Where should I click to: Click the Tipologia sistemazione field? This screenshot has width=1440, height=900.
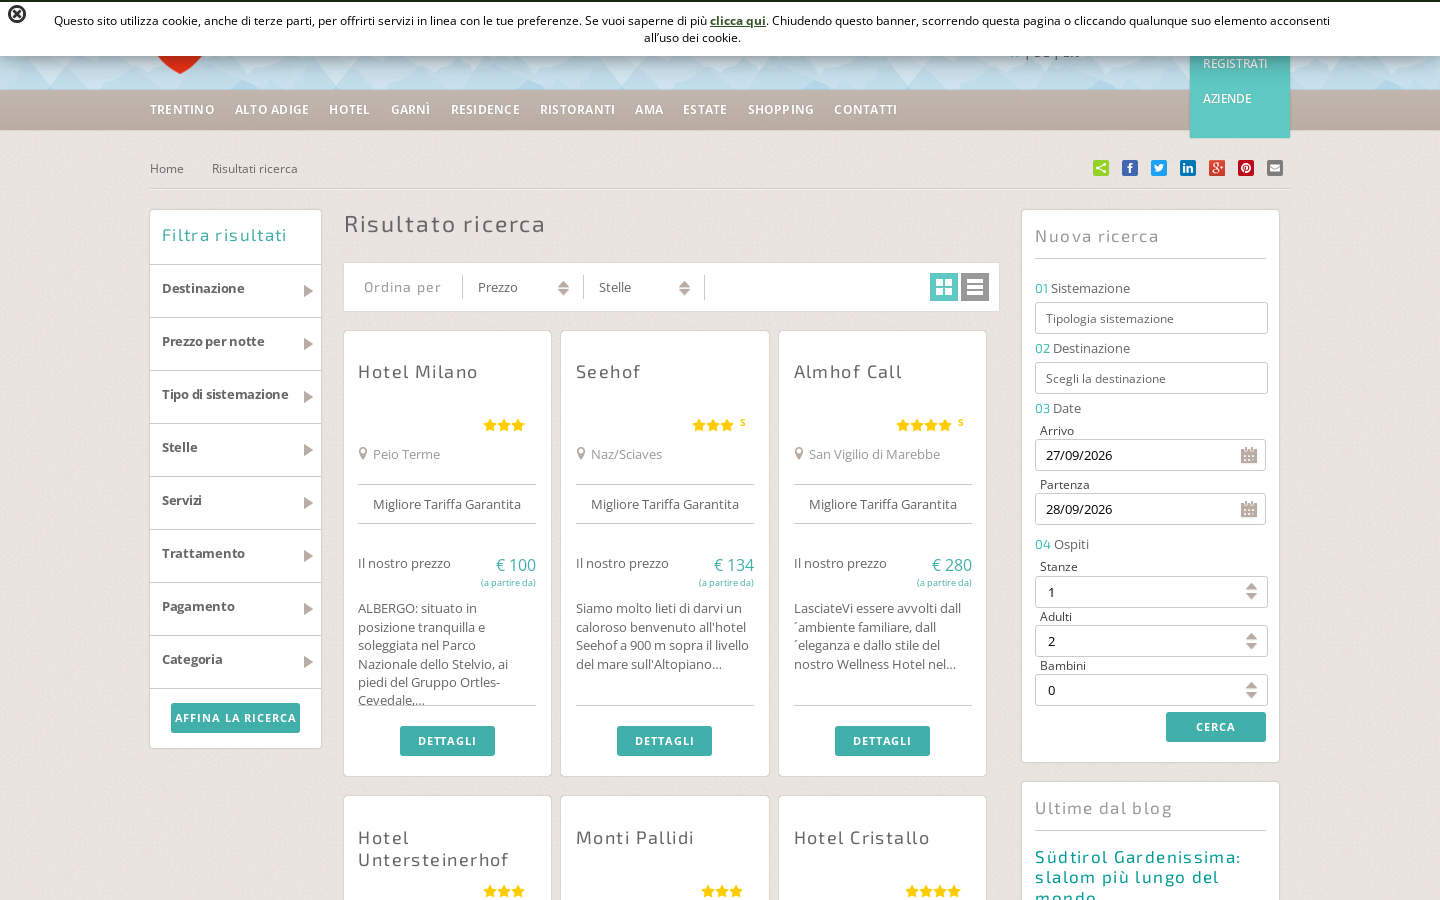[1151, 318]
